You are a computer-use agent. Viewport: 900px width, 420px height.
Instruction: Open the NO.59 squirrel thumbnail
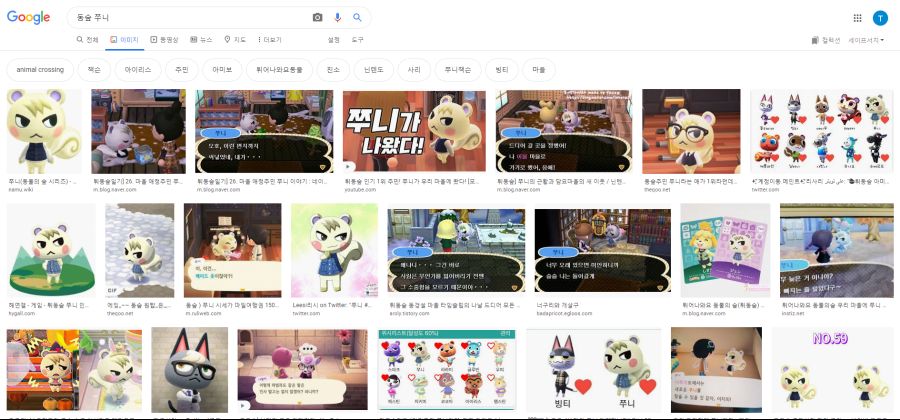832,370
